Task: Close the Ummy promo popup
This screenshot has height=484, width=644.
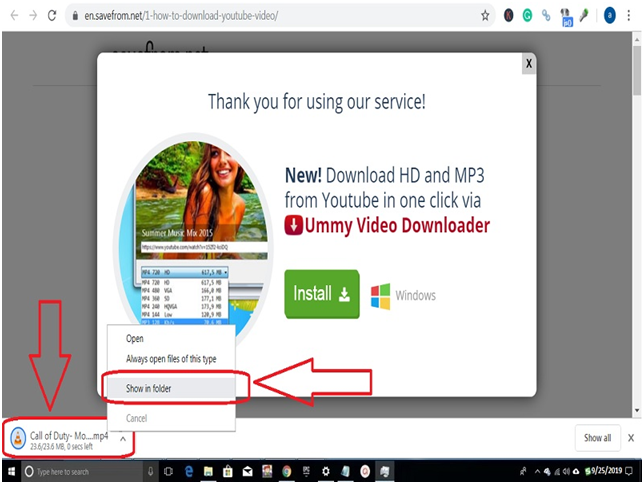Action: tap(529, 64)
